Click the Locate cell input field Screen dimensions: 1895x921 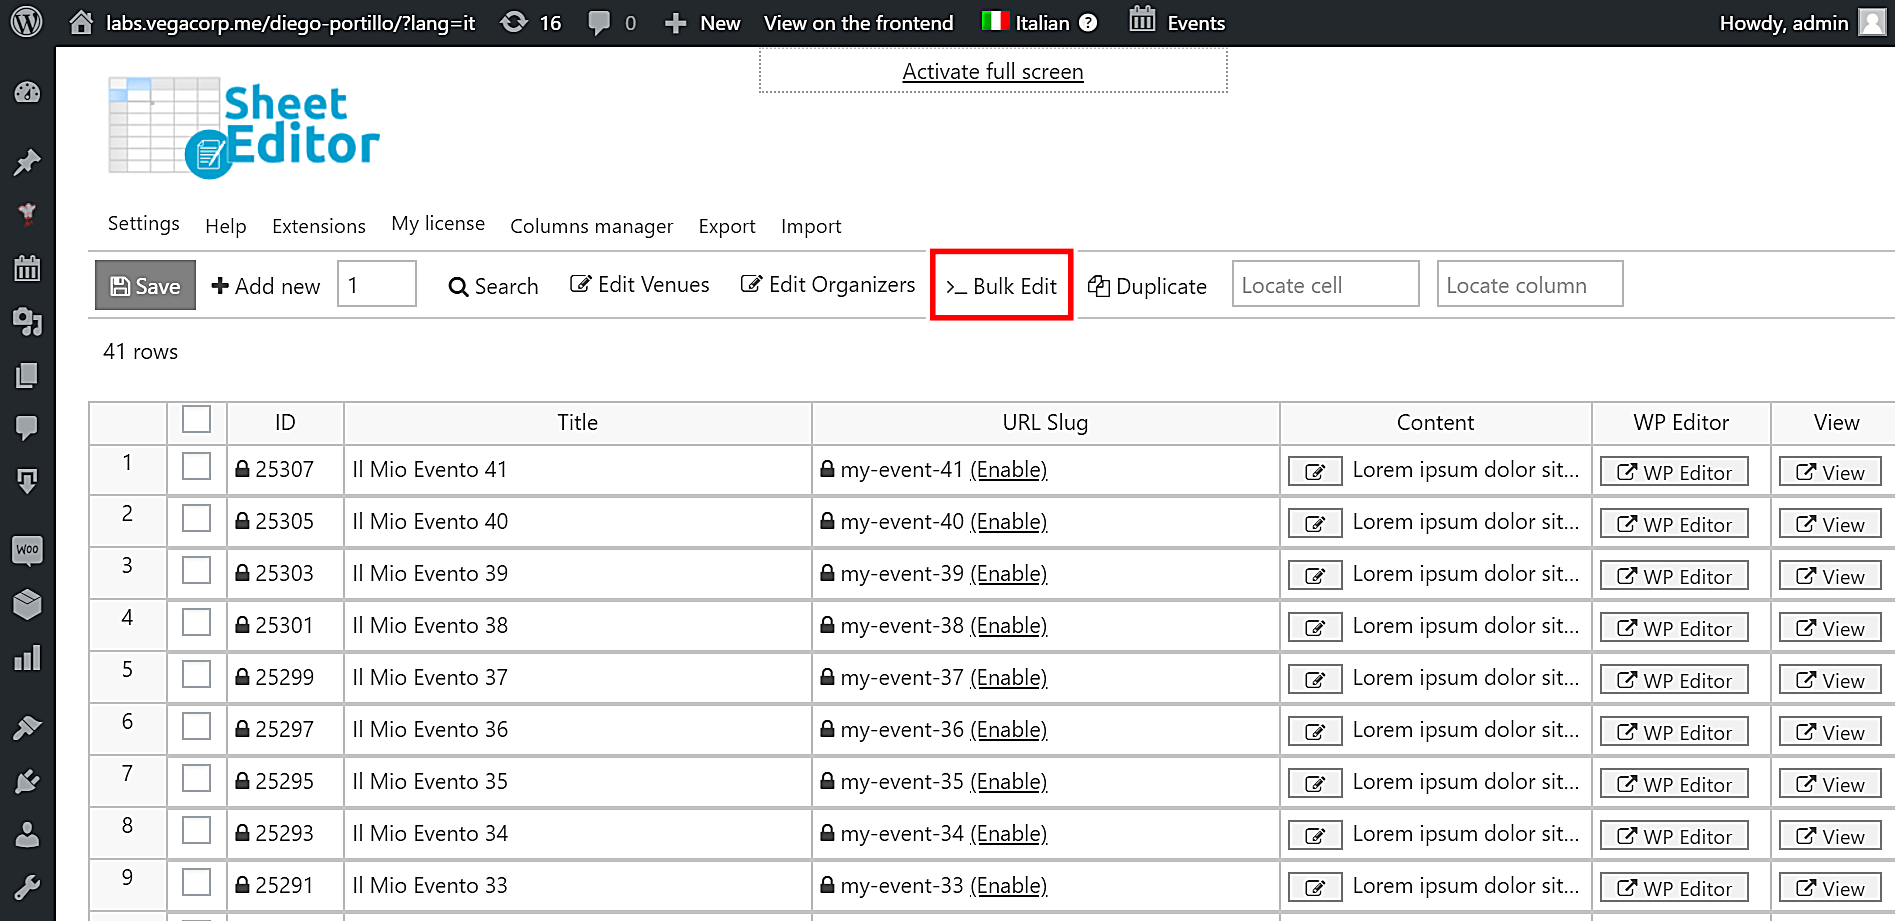pyautogui.click(x=1325, y=284)
